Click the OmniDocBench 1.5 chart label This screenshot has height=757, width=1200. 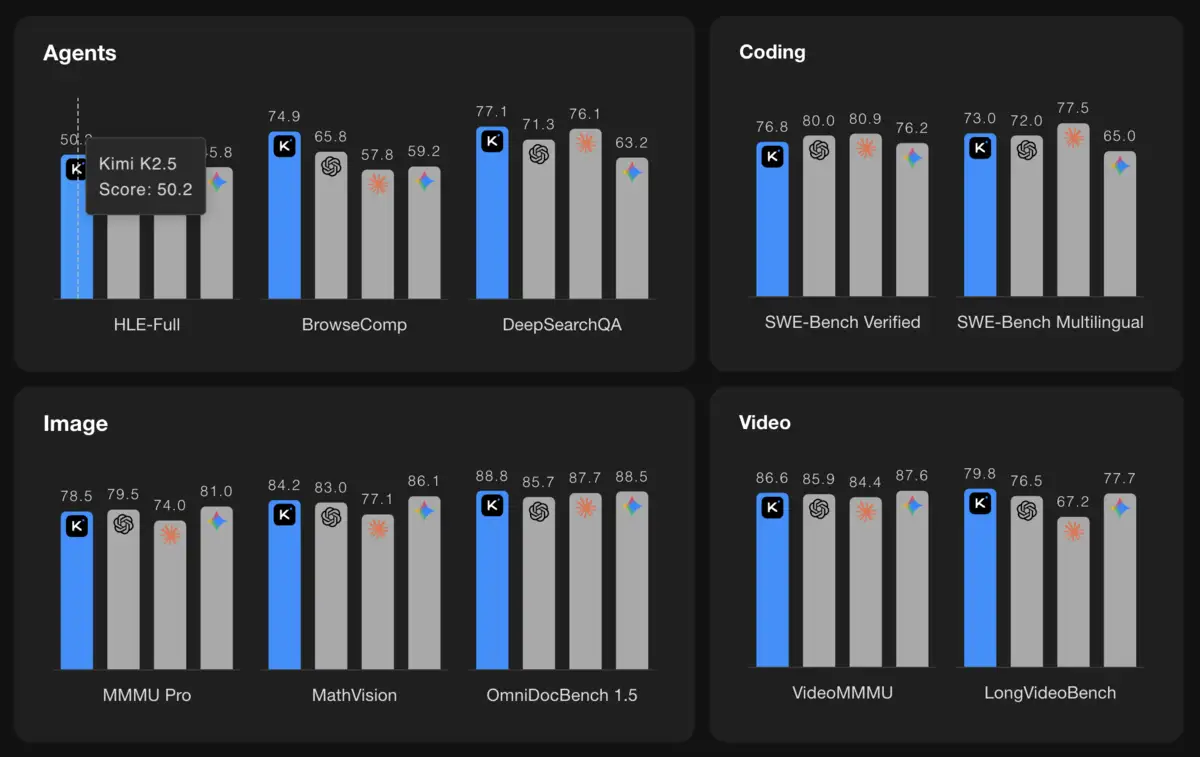tap(562, 695)
